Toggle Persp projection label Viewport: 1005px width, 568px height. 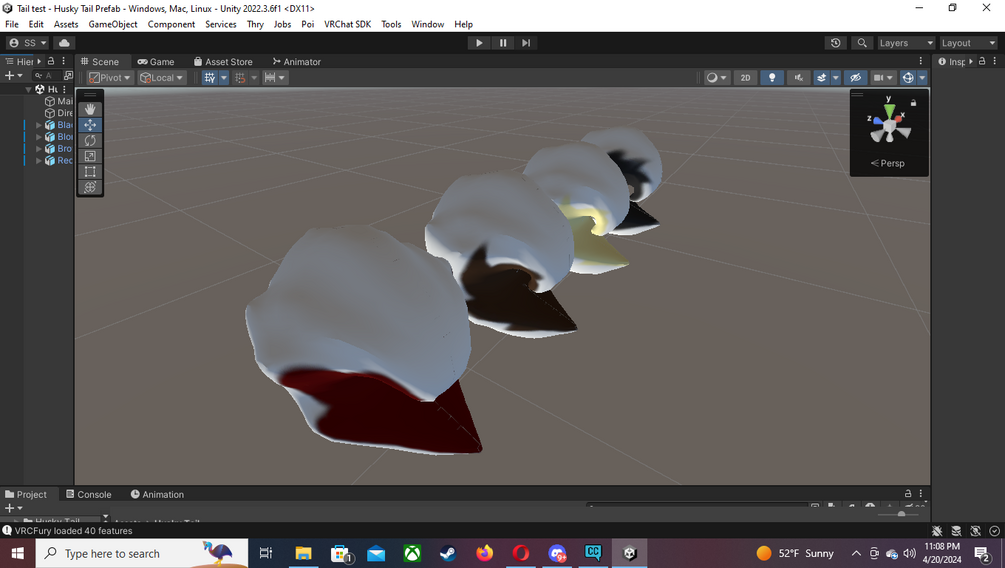[888, 163]
